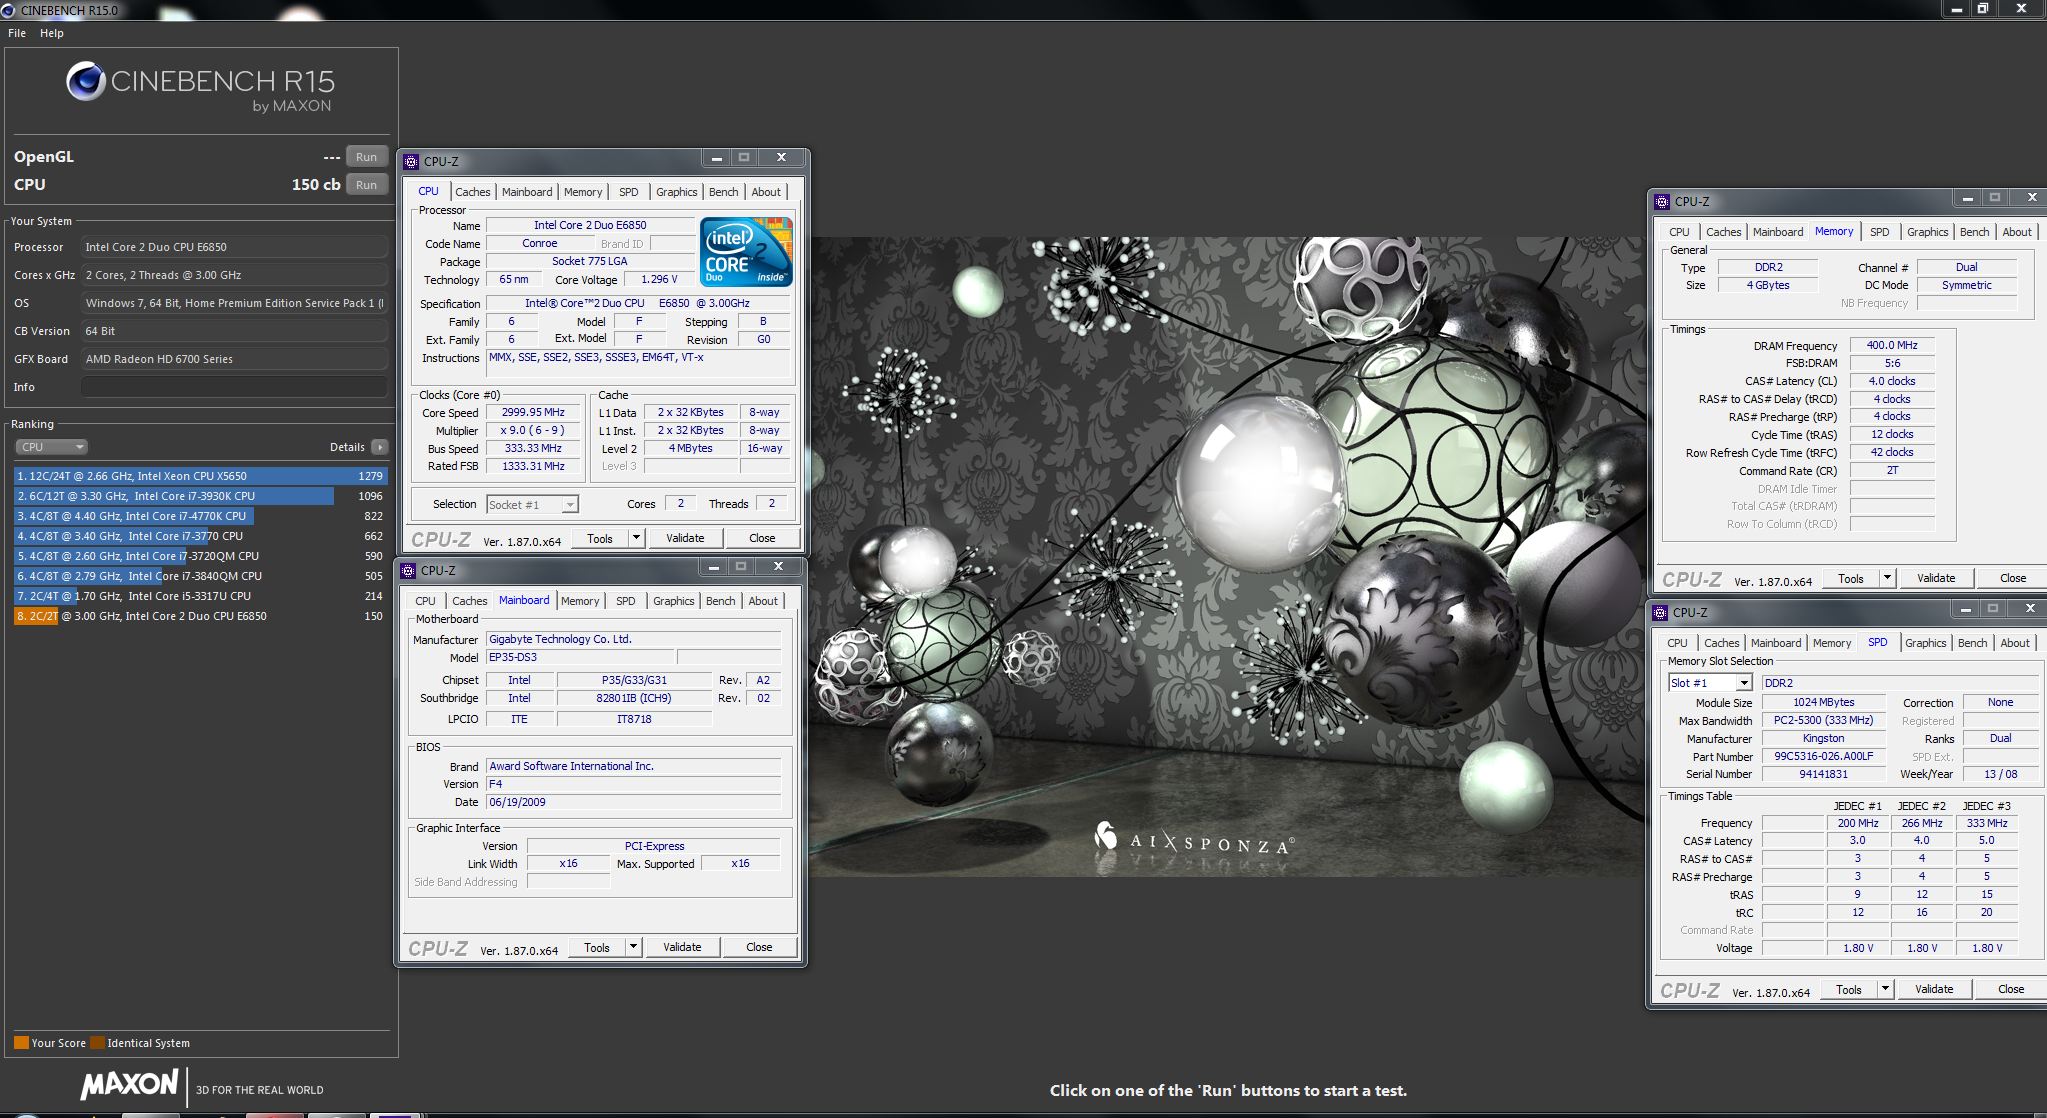Click Tools button in the Memory window

[x=1851, y=578]
